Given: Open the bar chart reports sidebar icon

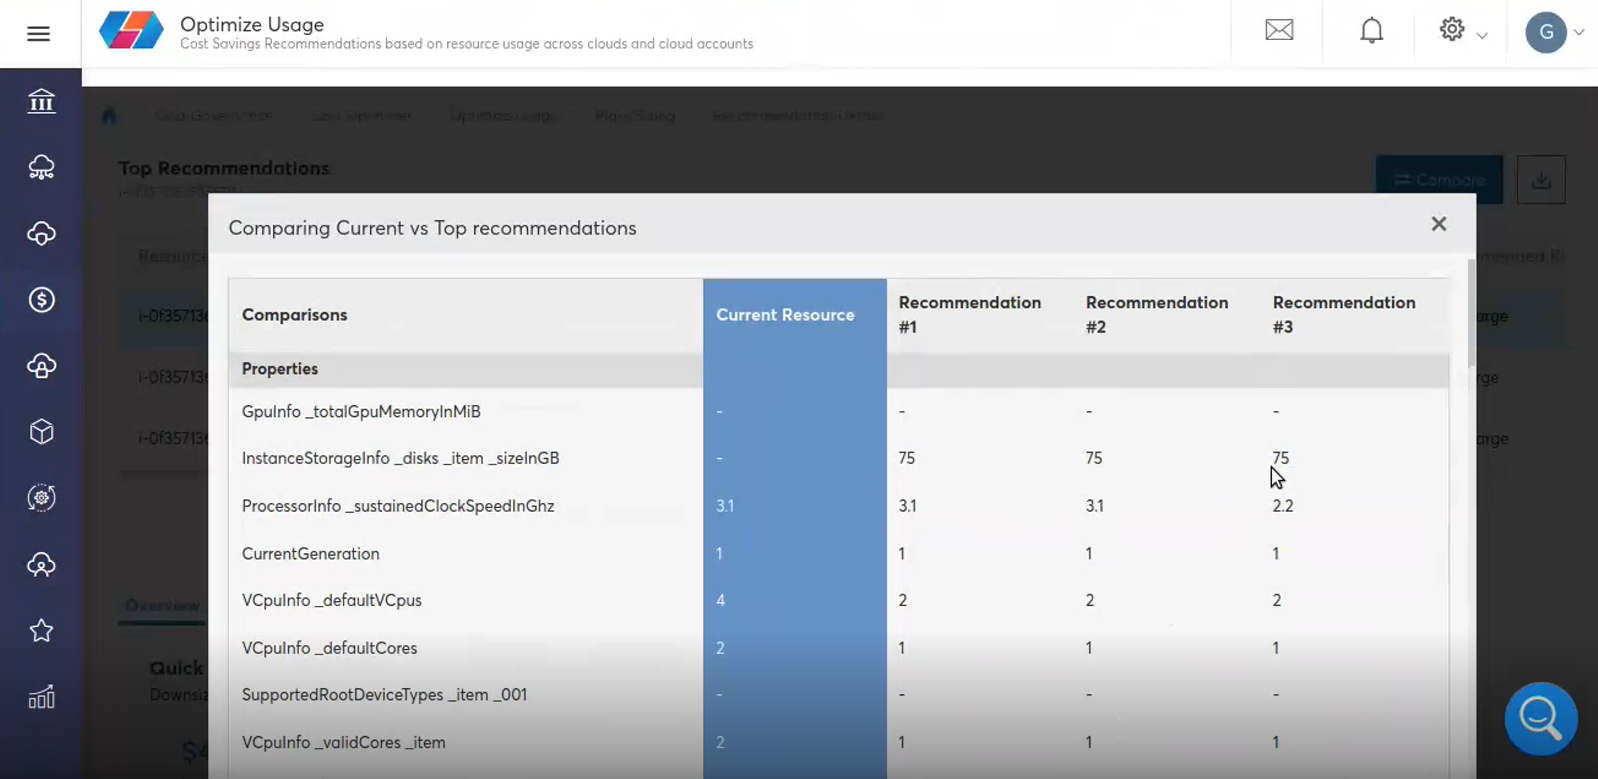Looking at the screenshot, I should (x=41, y=697).
